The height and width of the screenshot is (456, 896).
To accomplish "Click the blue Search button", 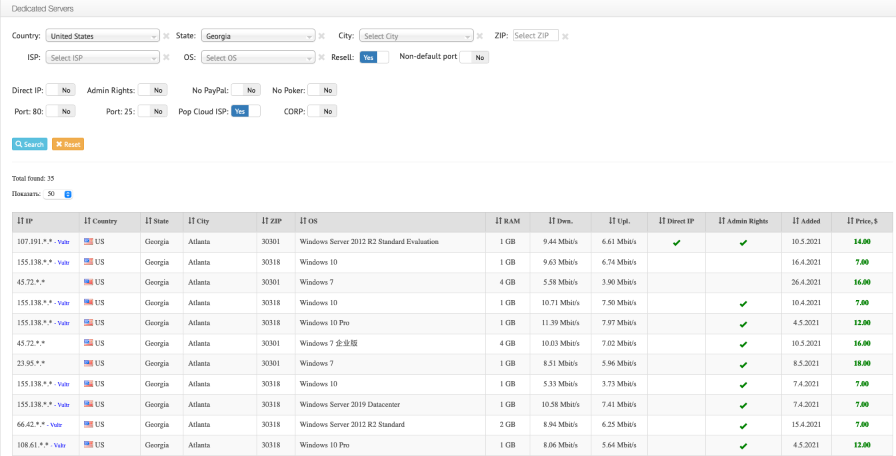I will click(29, 144).
